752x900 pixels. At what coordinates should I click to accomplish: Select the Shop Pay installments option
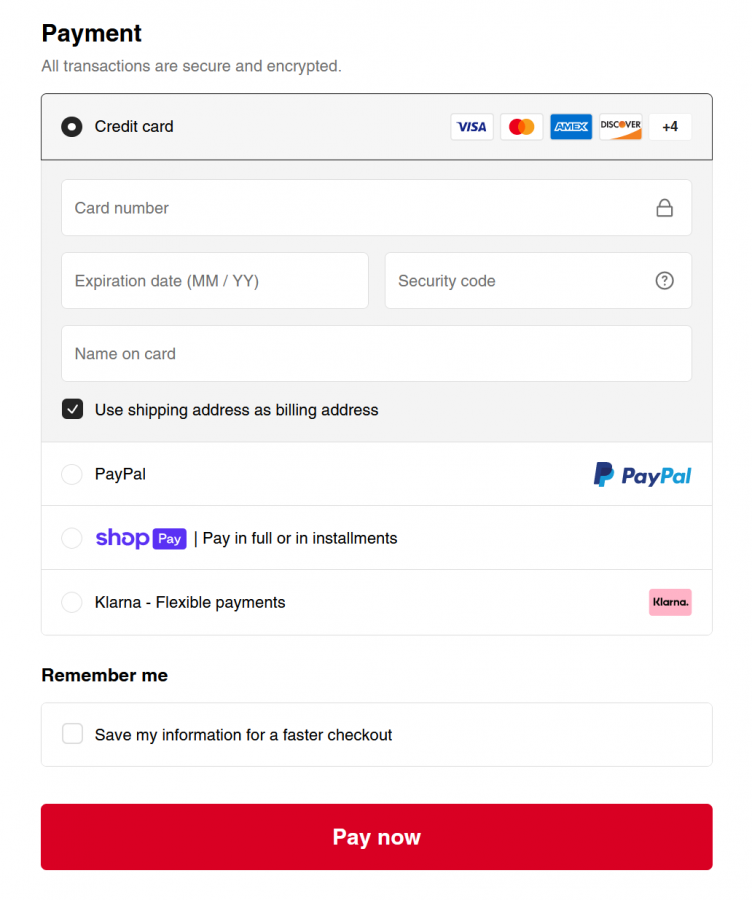[71, 538]
